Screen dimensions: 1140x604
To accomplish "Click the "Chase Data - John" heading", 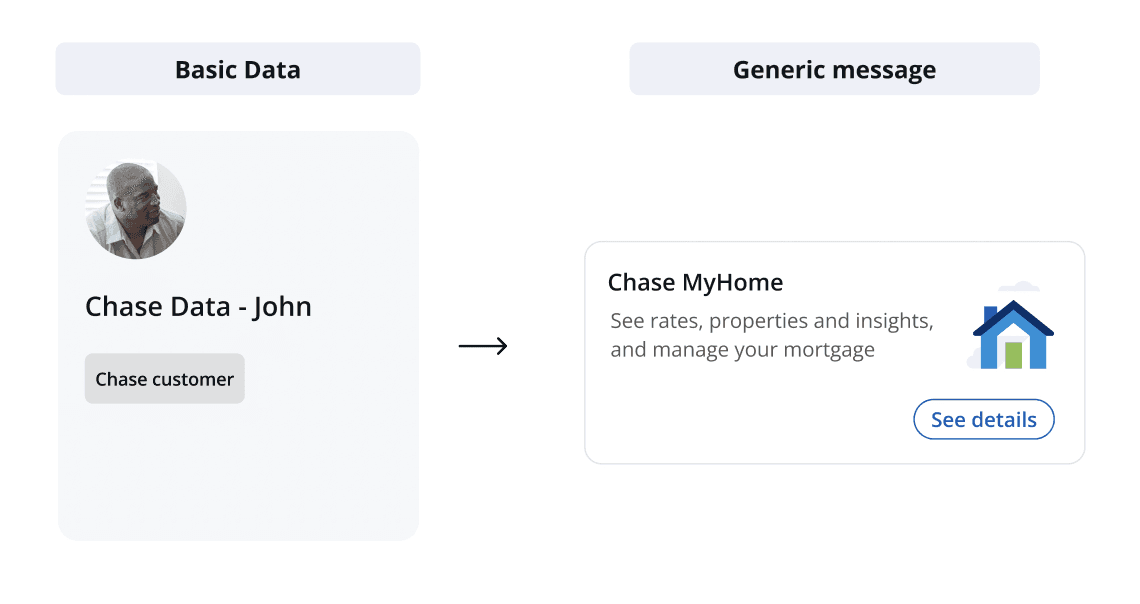I will click(x=198, y=306).
